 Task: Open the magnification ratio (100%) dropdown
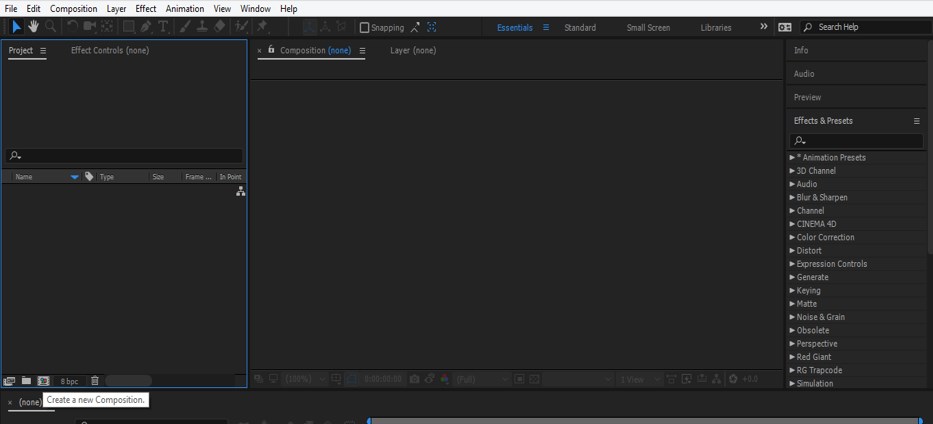click(306, 379)
